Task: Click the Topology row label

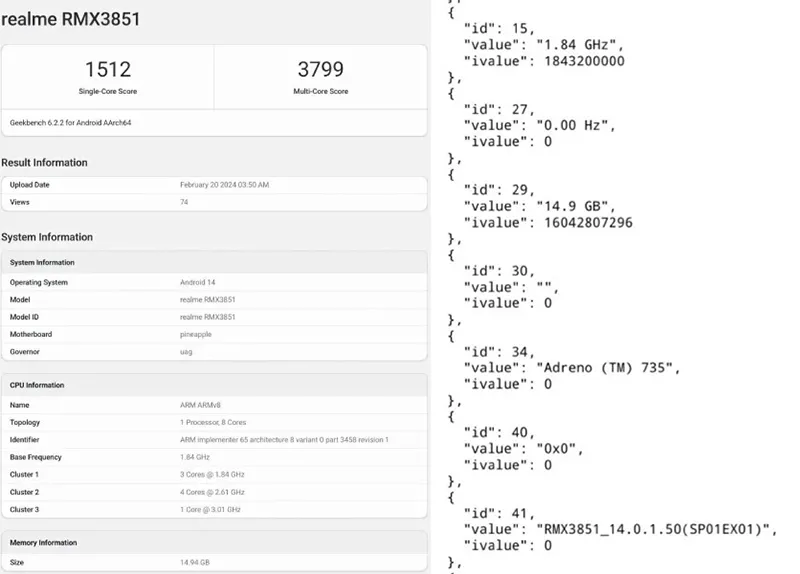Action: [x=24, y=422]
